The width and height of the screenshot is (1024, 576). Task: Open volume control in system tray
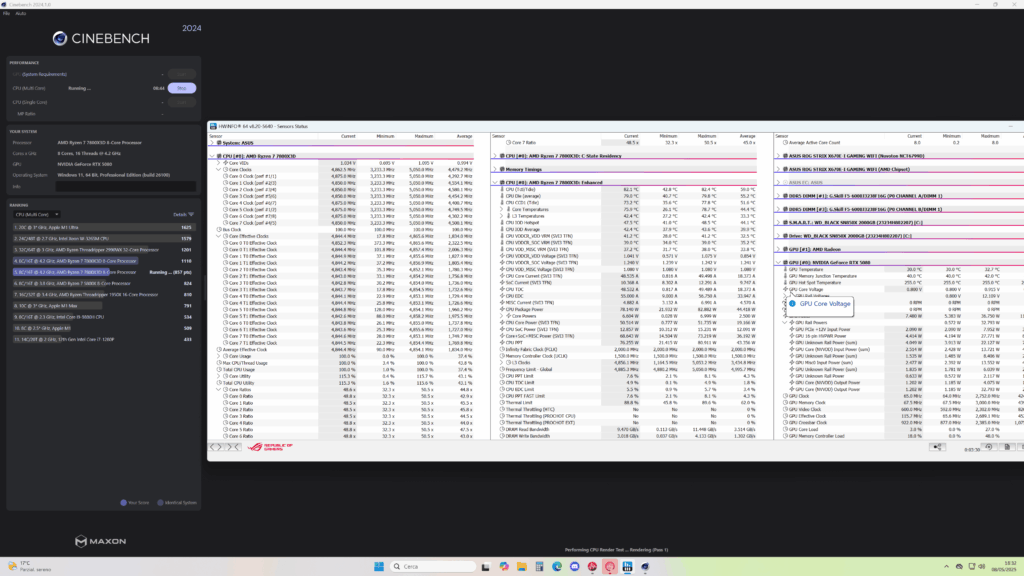point(982,566)
